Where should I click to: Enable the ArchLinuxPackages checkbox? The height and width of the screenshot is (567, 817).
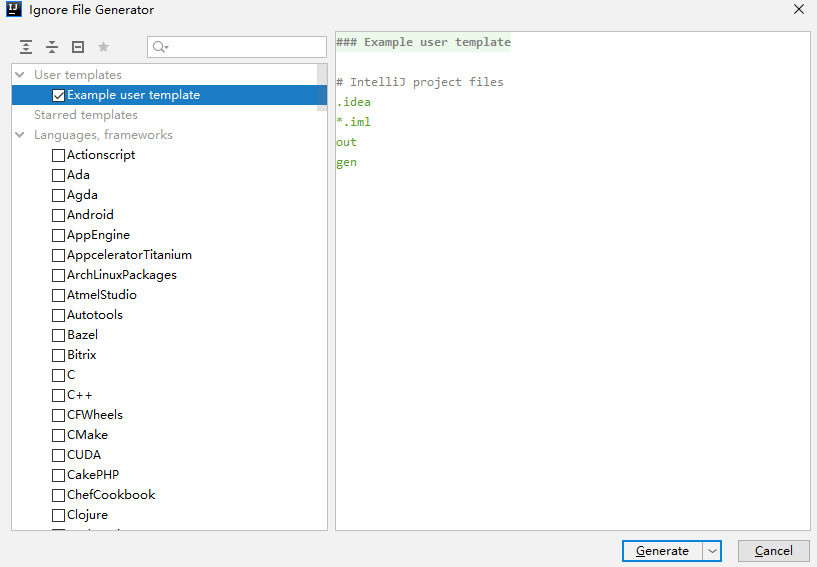[58, 275]
